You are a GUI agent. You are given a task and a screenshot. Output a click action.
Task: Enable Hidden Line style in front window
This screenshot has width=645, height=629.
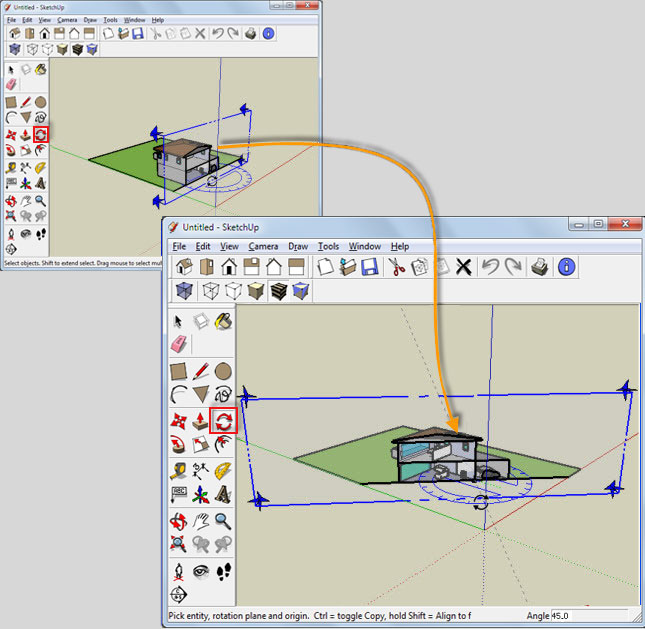pos(233,290)
